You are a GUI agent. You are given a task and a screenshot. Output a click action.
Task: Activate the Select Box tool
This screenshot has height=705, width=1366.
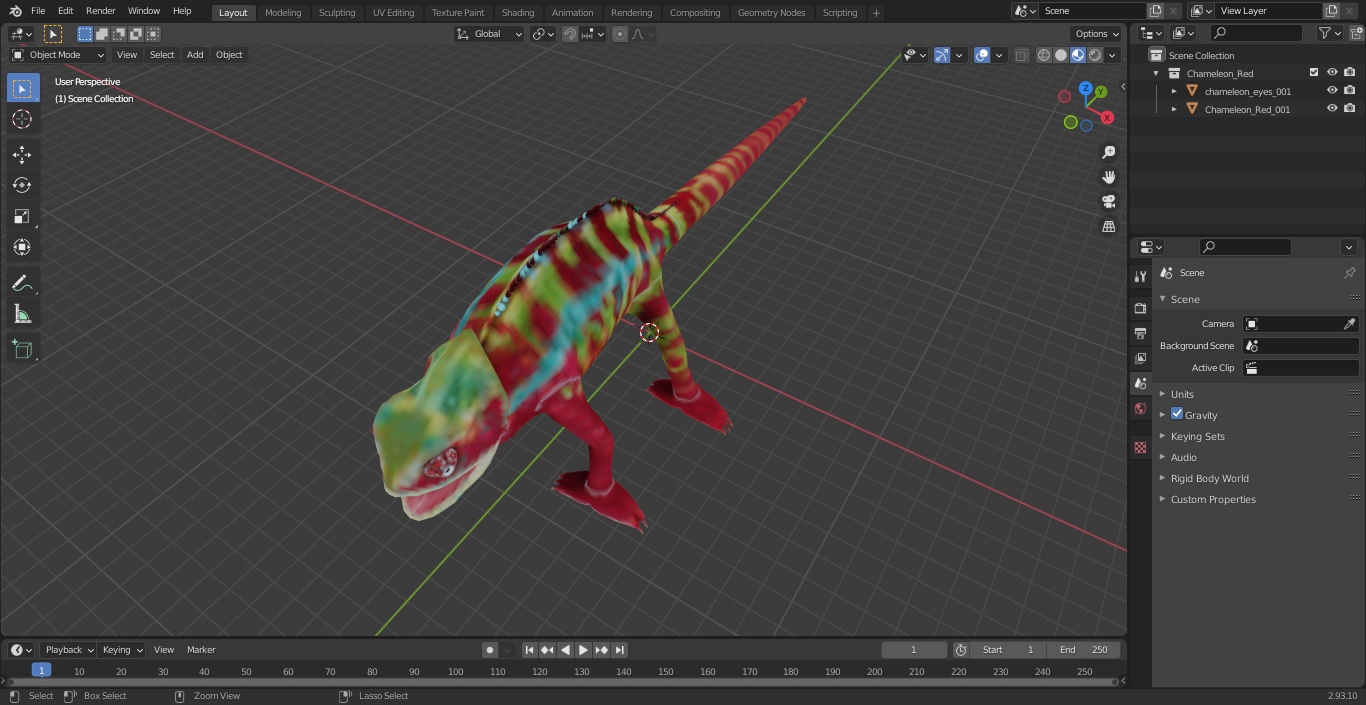(22, 88)
